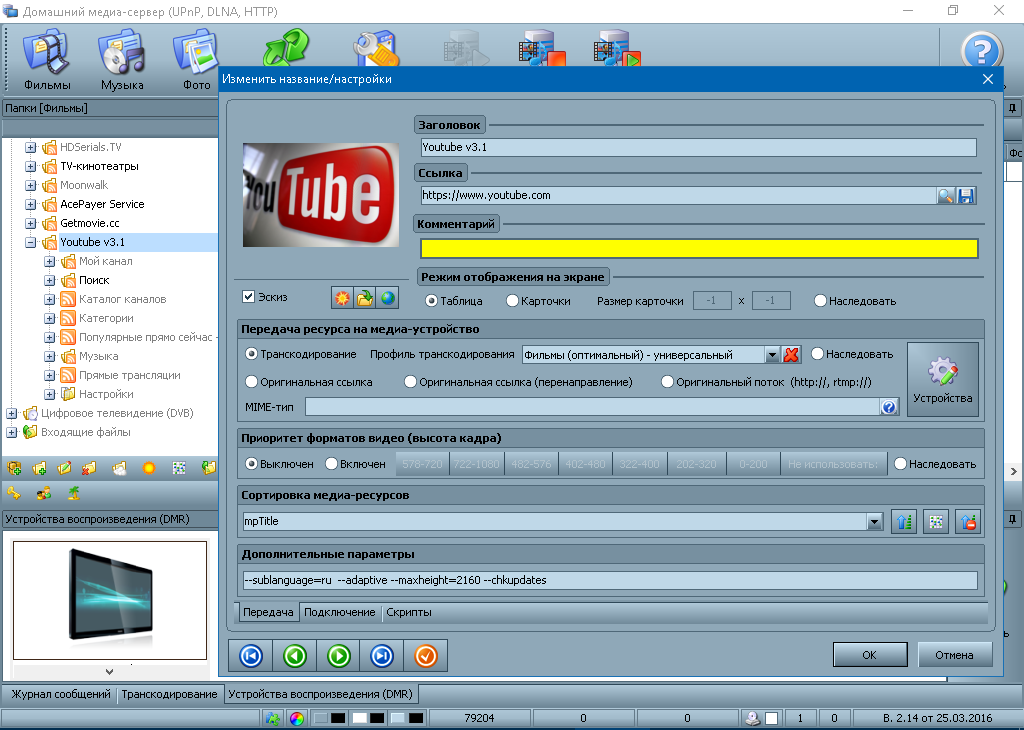Viewport: 1024px width, 730px height.
Task: Open the Профиль транскодирования dropdown
Action: 772,355
